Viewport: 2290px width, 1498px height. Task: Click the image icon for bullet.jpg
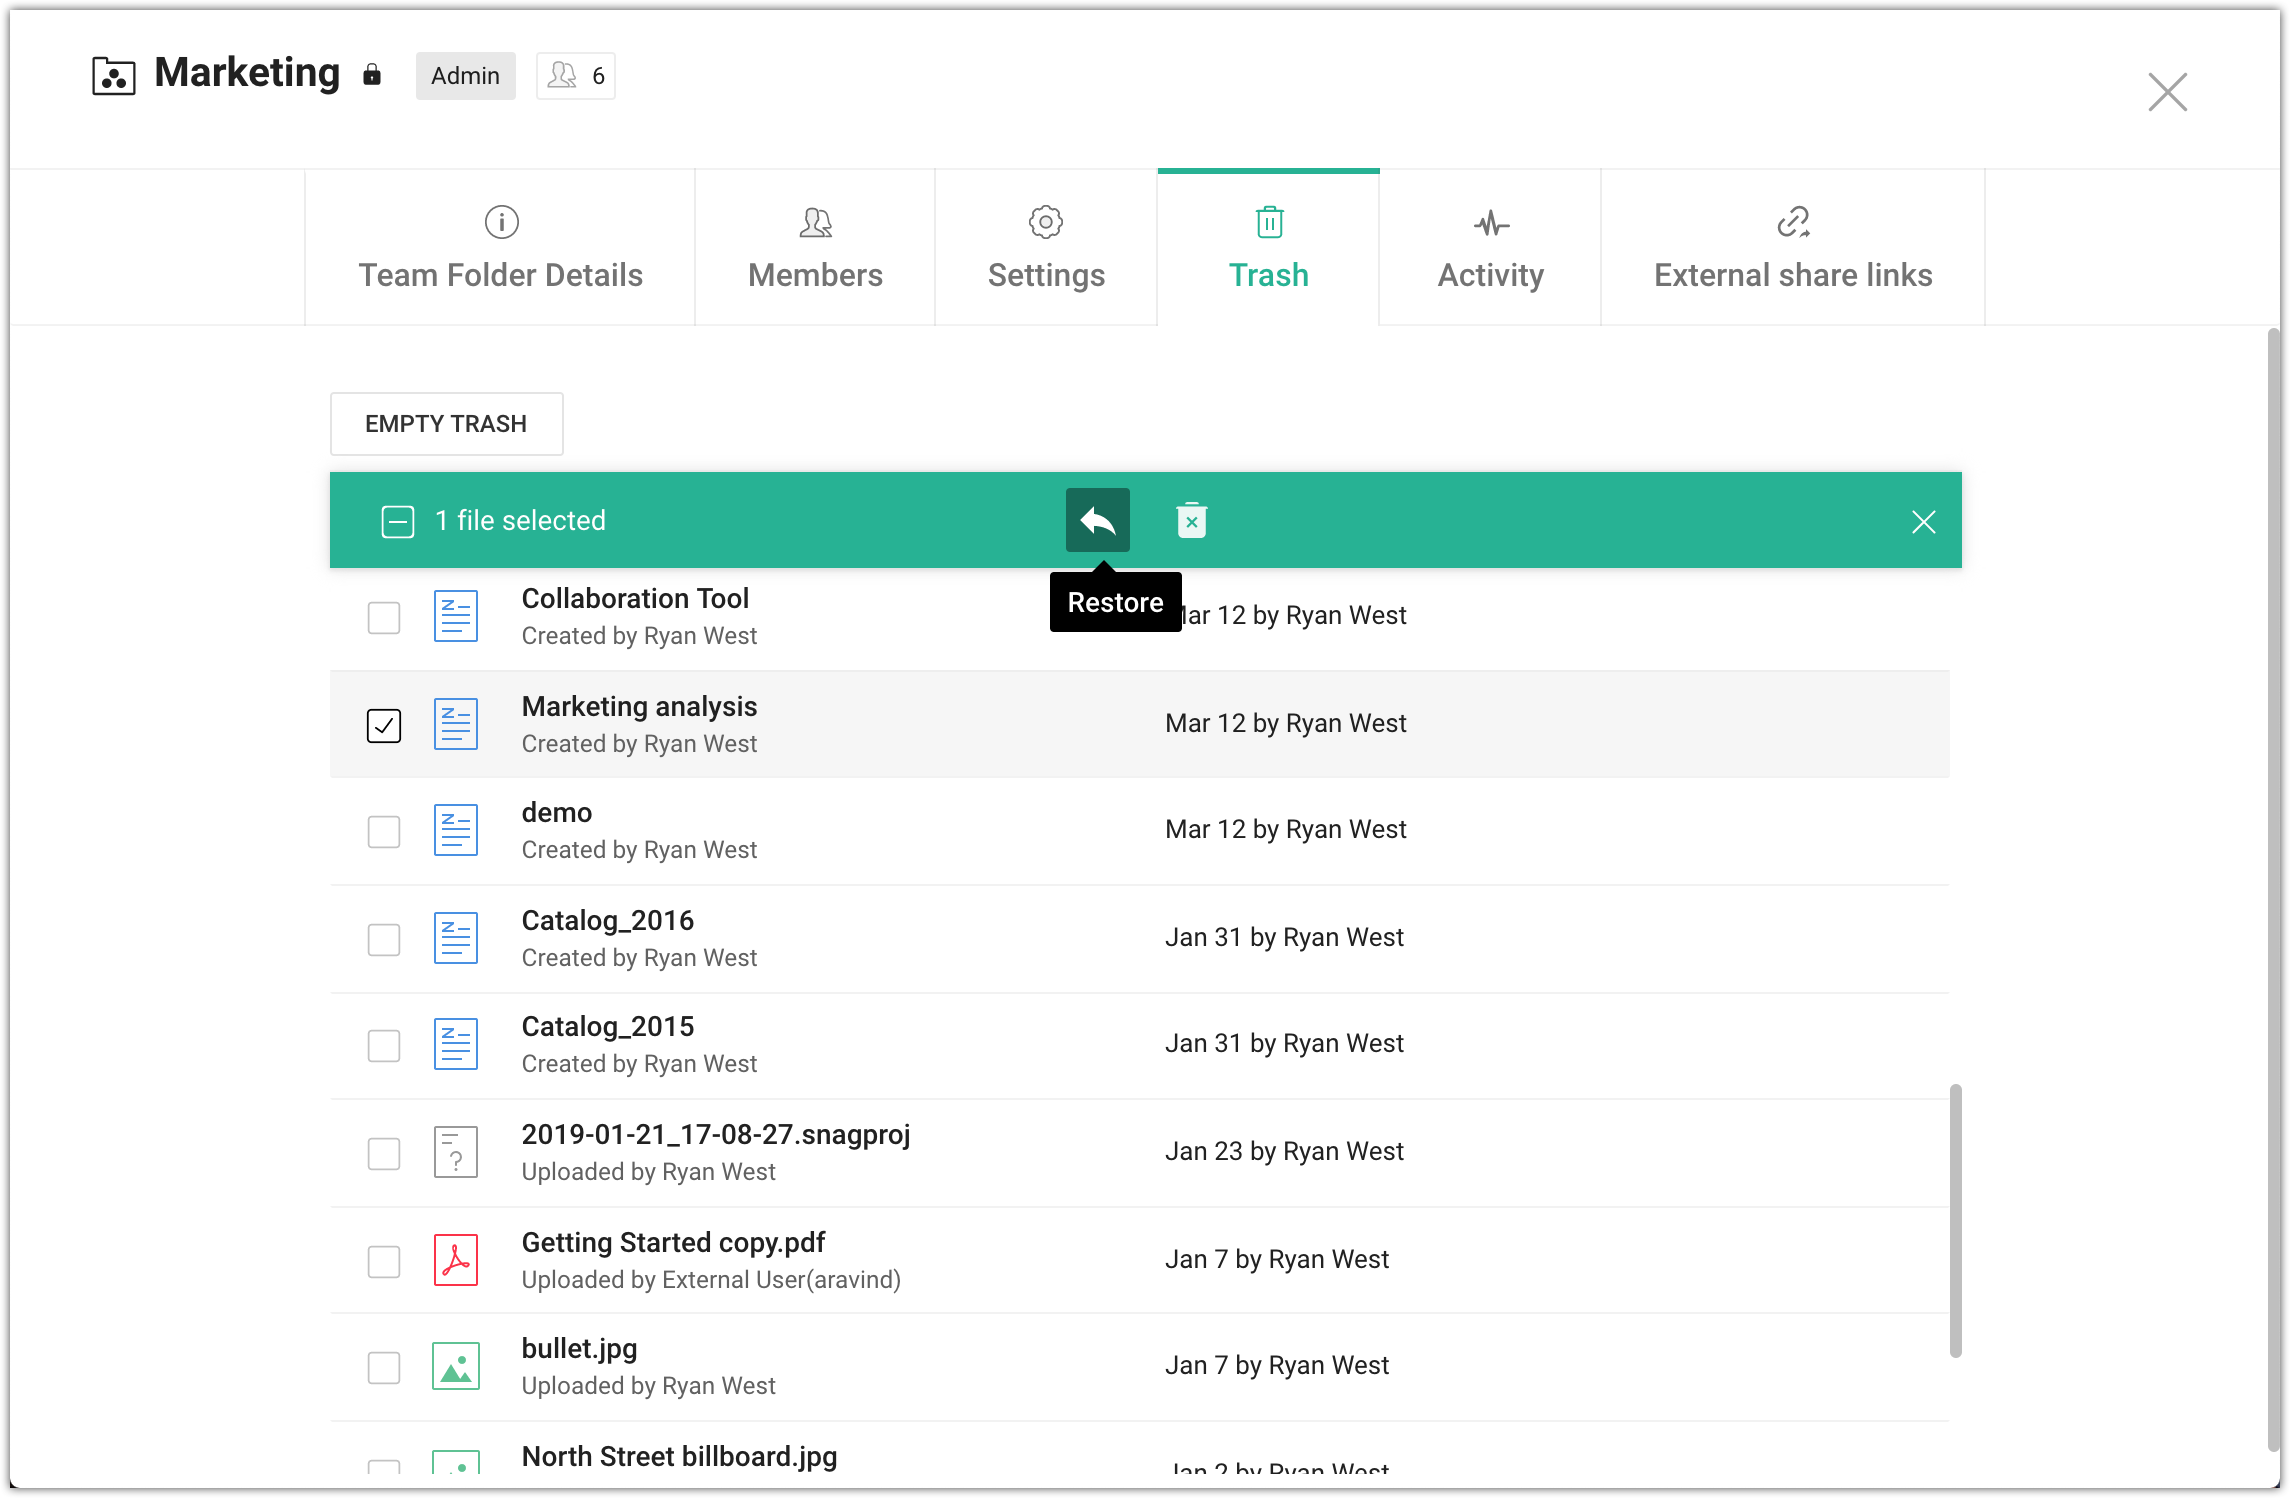pyautogui.click(x=455, y=1366)
